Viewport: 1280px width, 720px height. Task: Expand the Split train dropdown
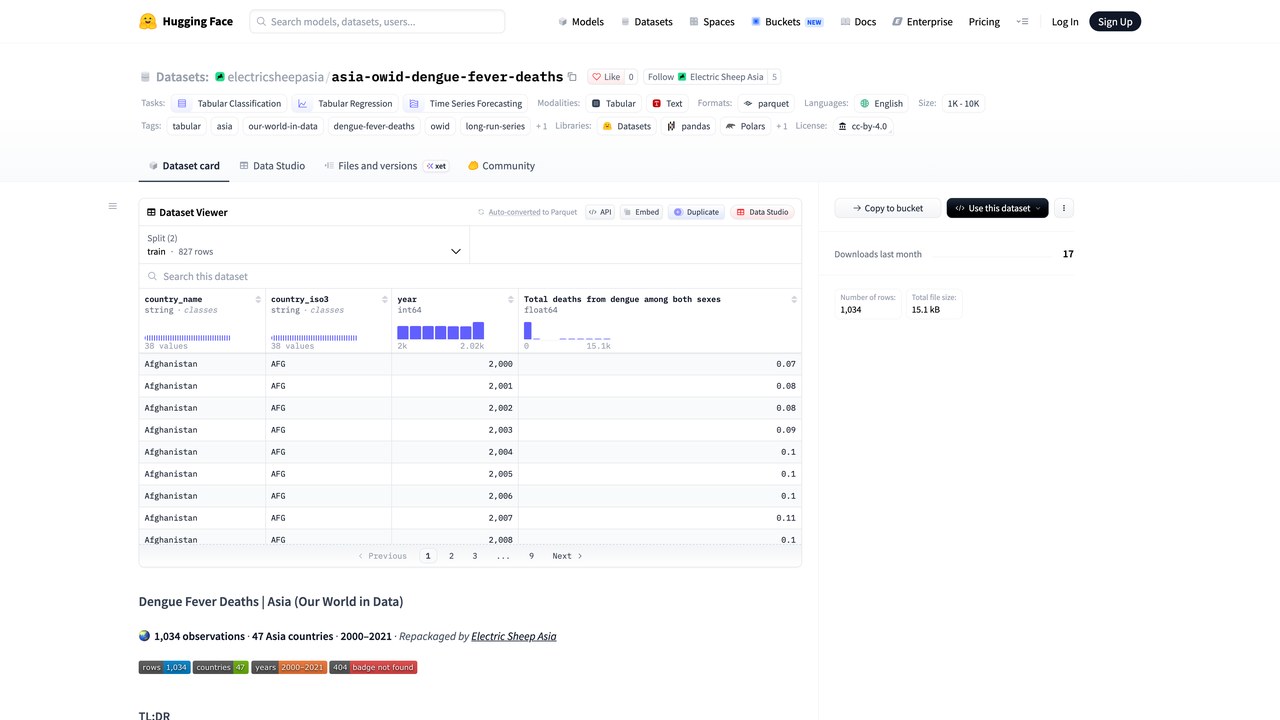(304, 245)
